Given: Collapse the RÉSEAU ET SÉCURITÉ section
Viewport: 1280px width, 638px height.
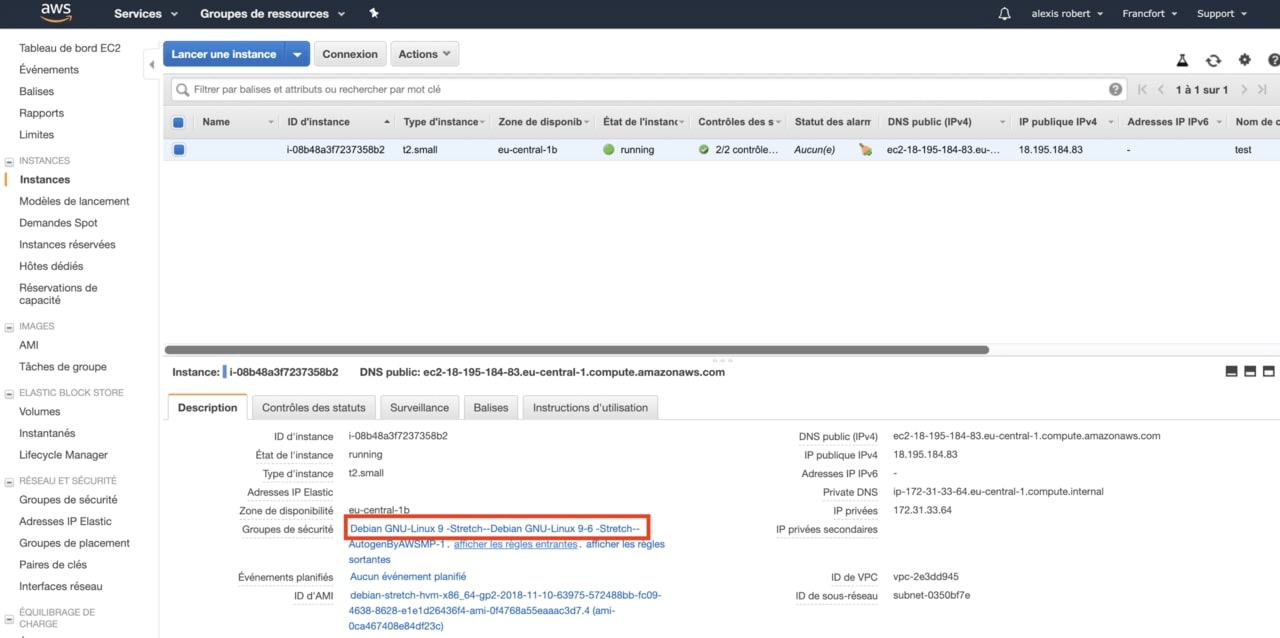Looking at the screenshot, I should (10, 481).
